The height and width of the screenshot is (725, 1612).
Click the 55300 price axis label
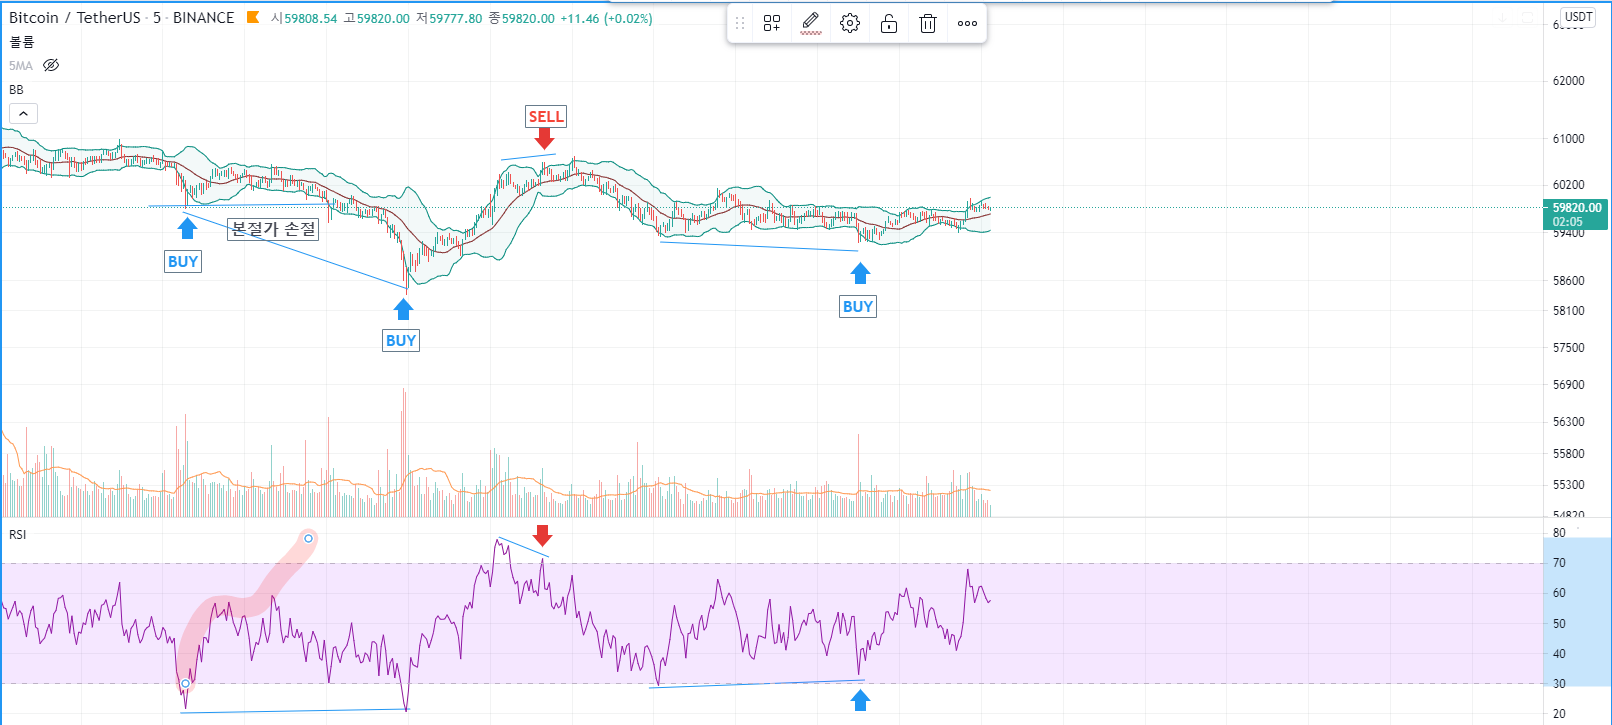click(x=1568, y=485)
